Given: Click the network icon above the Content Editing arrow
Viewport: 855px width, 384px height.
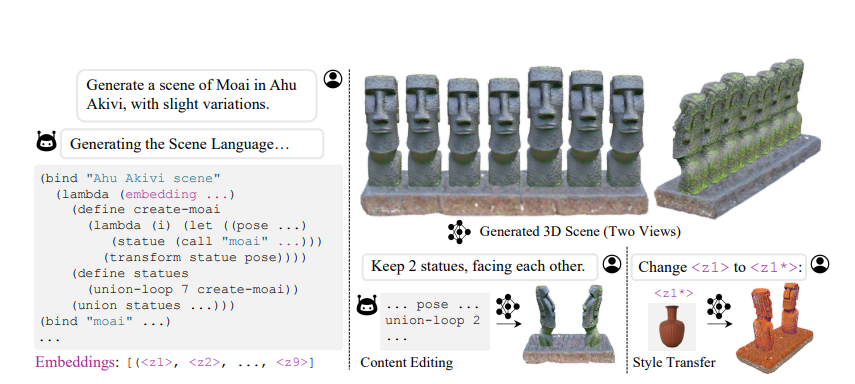Looking at the screenshot, I should (508, 307).
